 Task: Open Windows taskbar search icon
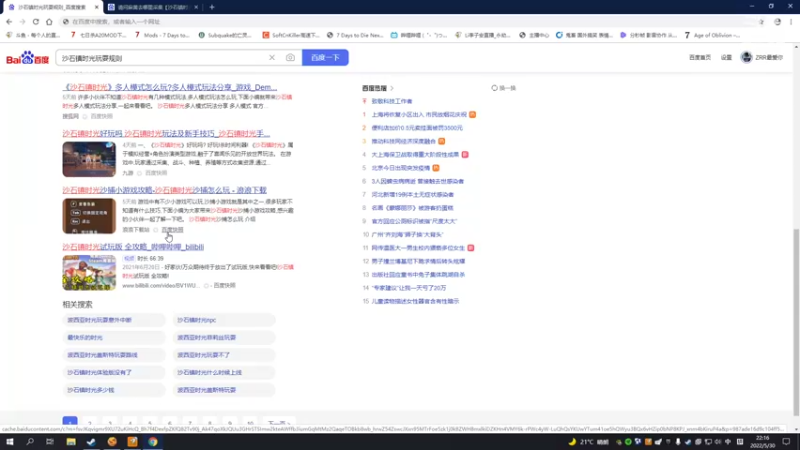click(x=30, y=442)
